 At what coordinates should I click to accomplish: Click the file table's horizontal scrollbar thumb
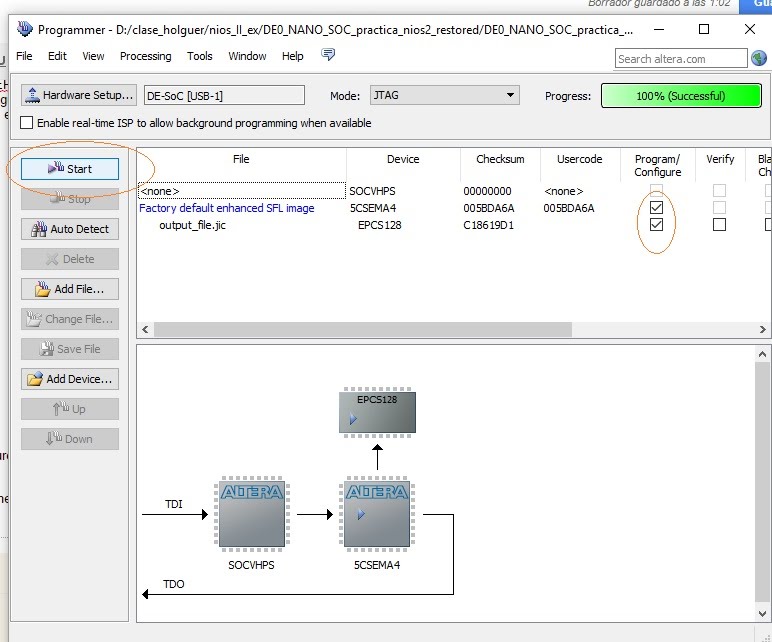pos(363,329)
